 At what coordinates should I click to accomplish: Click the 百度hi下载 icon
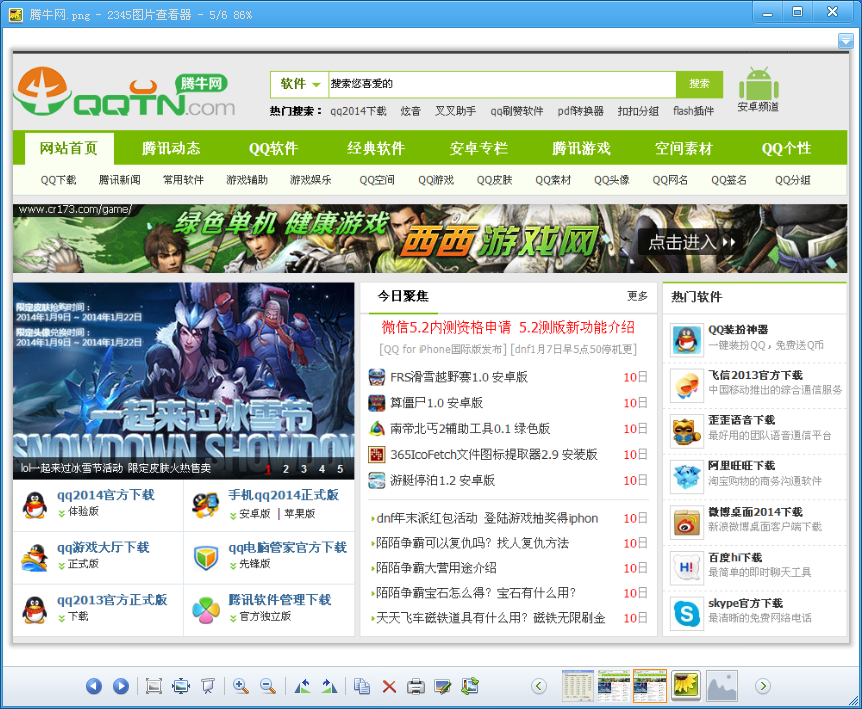pyautogui.click(x=687, y=568)
